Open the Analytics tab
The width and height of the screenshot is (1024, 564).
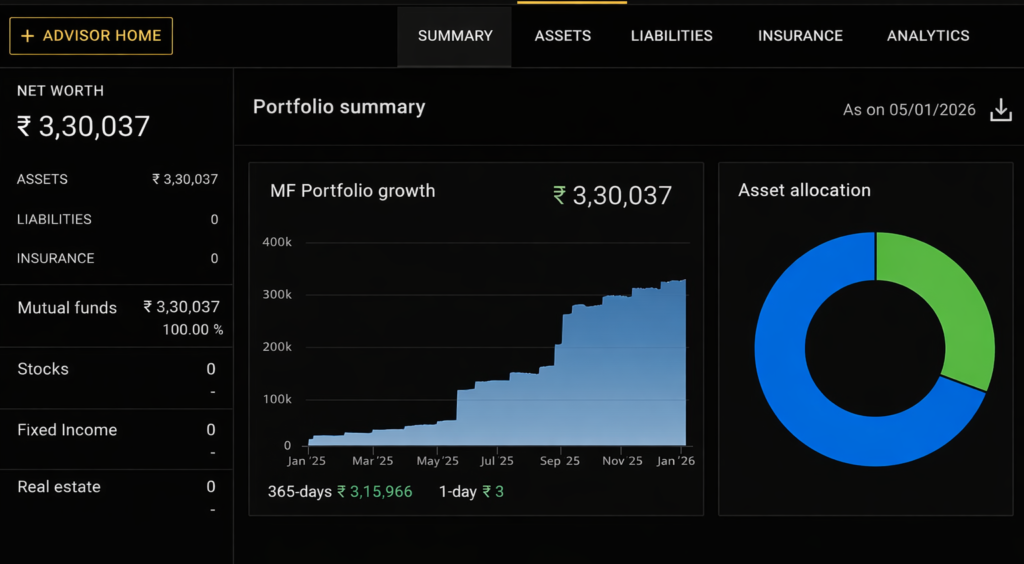tap(927, 36)
